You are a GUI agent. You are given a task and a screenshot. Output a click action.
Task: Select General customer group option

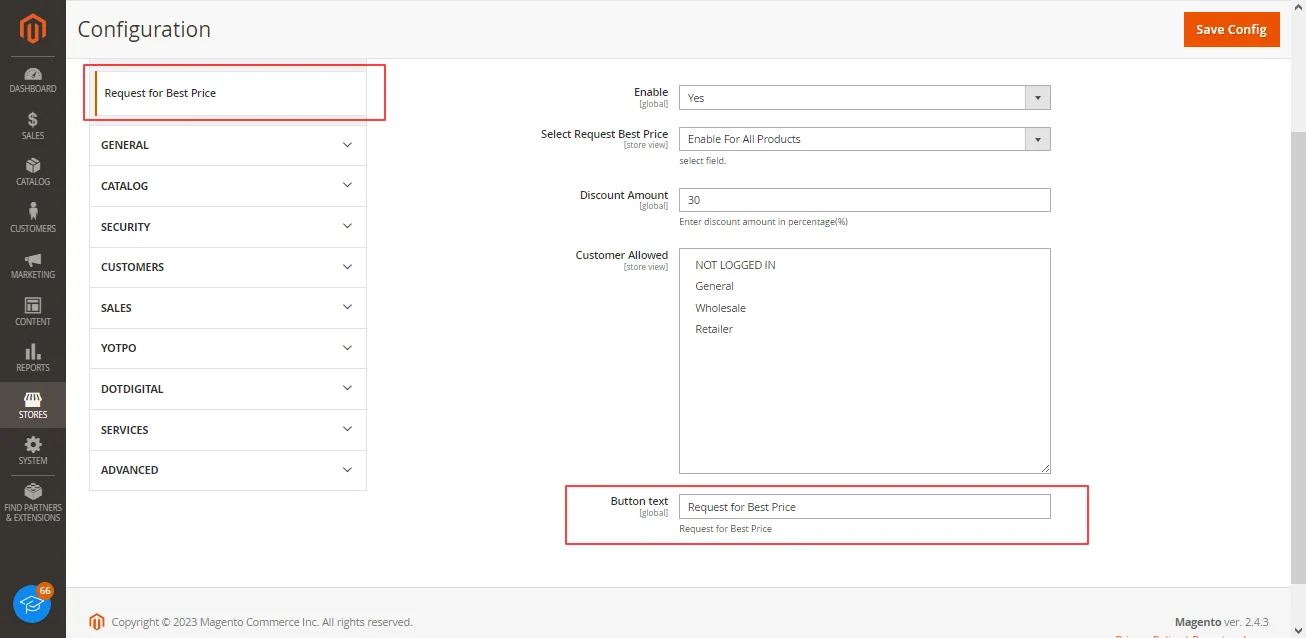[714, 286]
